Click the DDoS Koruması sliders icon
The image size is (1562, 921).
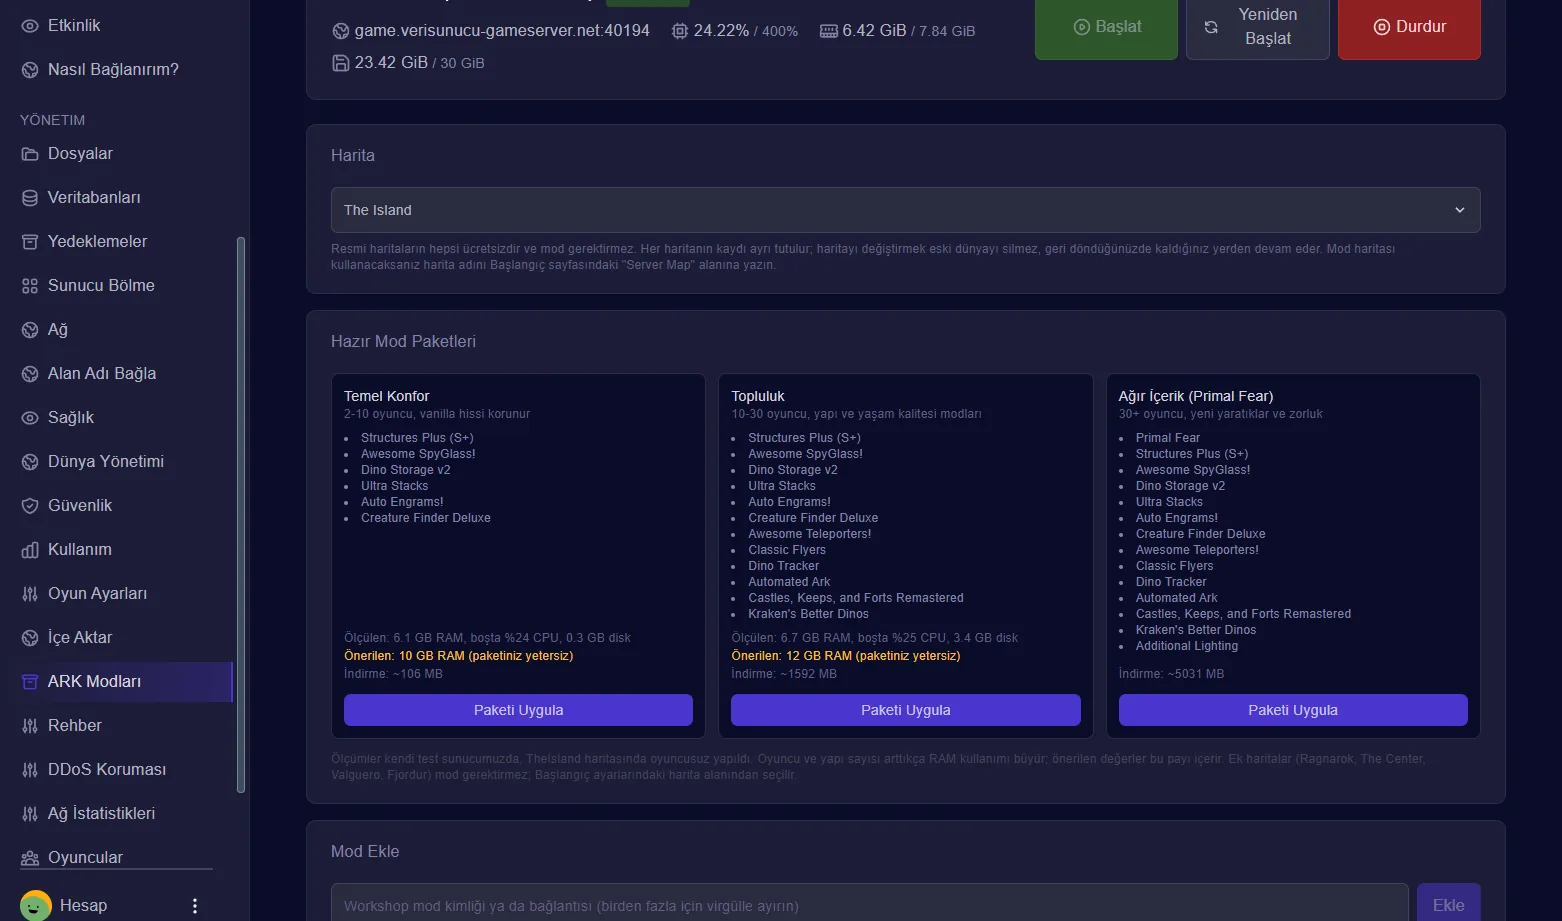[x=30, y=770]
